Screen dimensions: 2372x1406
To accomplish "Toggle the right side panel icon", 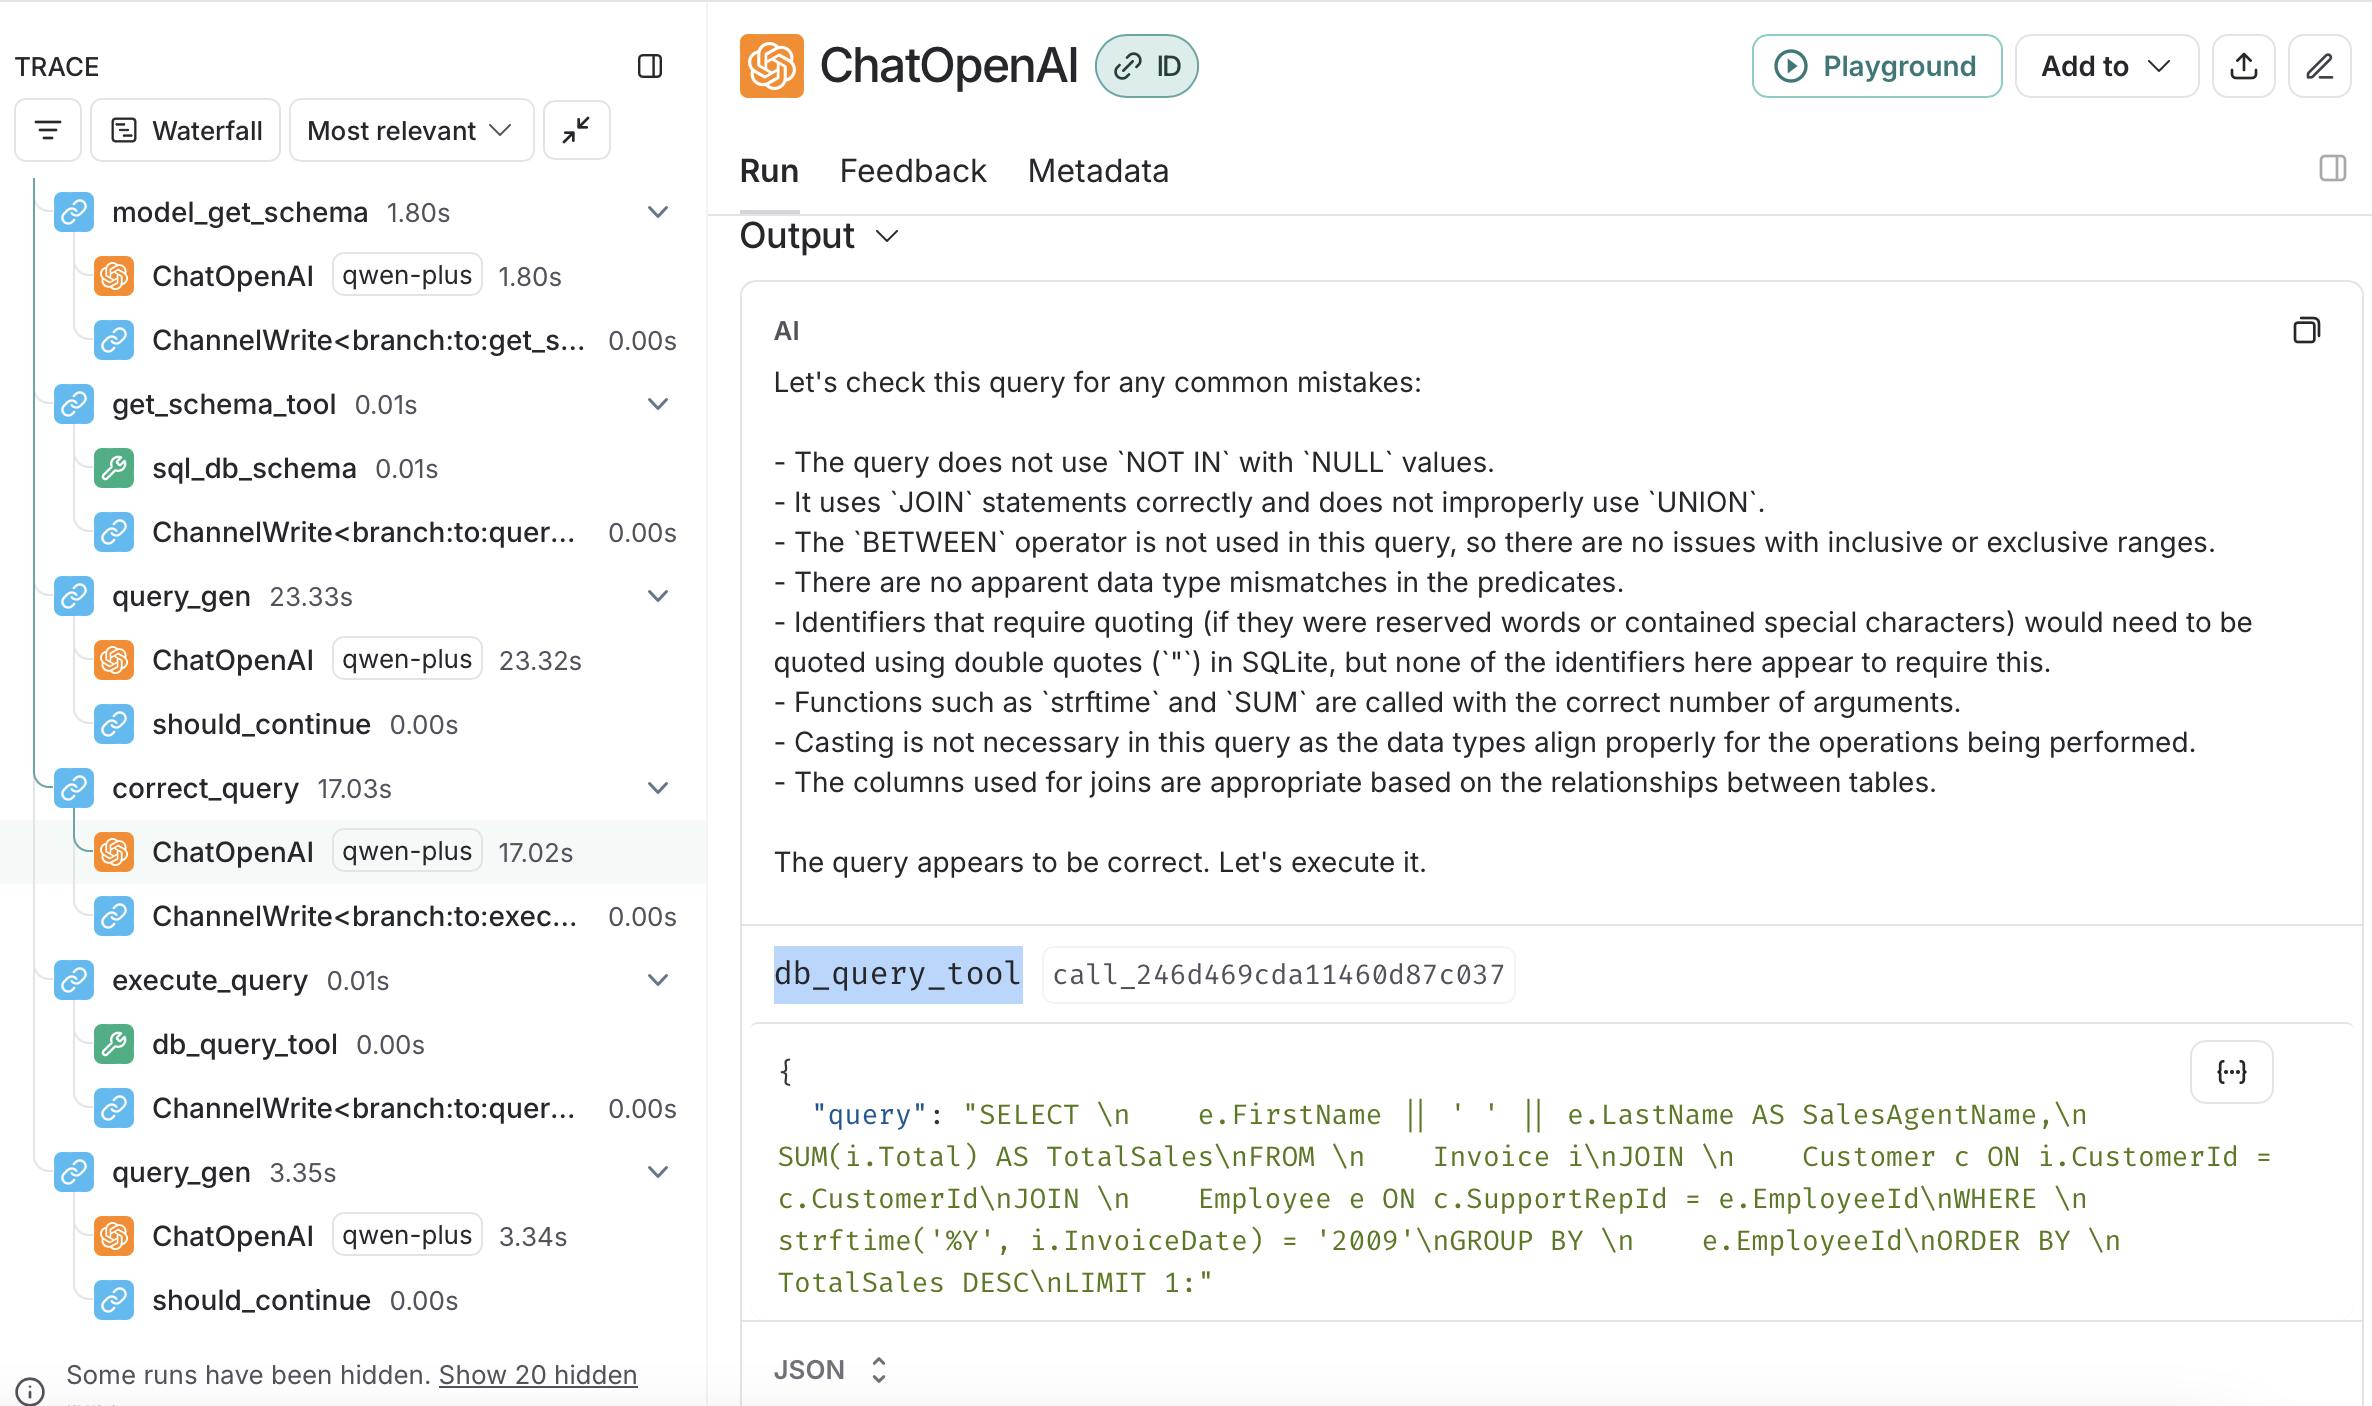I will pos(2332,168).
